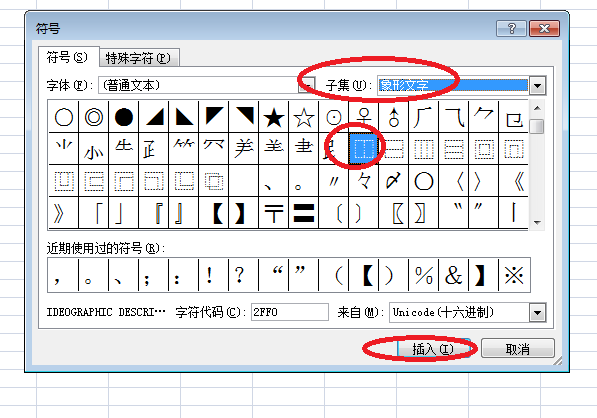This screenshot has height=418, width=597.
Task: Pick the percent sign from recent symbols
Action: coord(424,275)
